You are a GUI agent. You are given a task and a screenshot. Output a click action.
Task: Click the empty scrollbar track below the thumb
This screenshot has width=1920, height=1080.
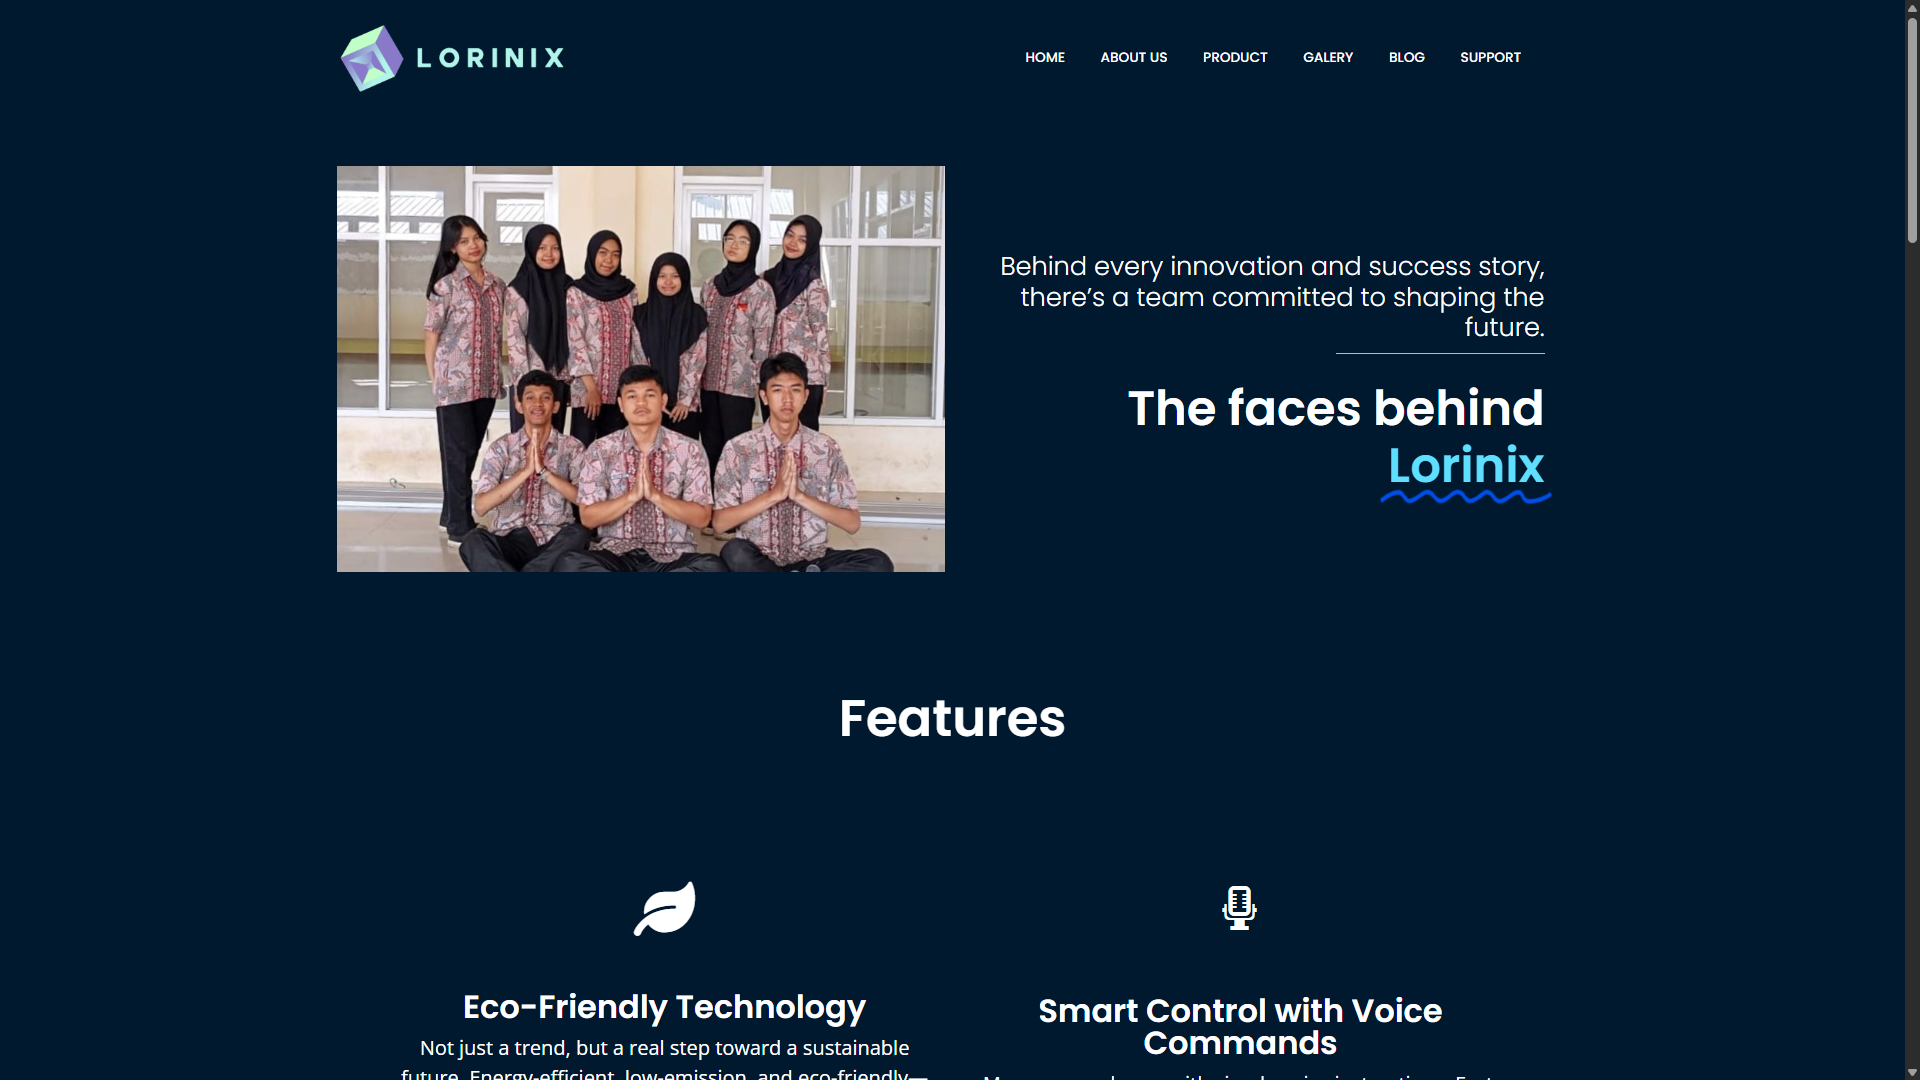[1912, 650]
